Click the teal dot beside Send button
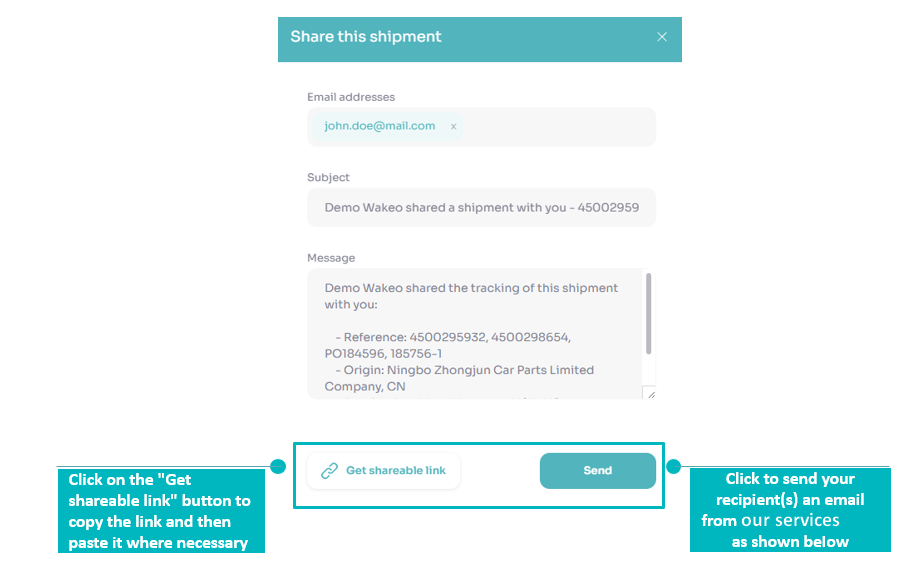The width and height of the screenshot is (910, 578). click(673, 467)
